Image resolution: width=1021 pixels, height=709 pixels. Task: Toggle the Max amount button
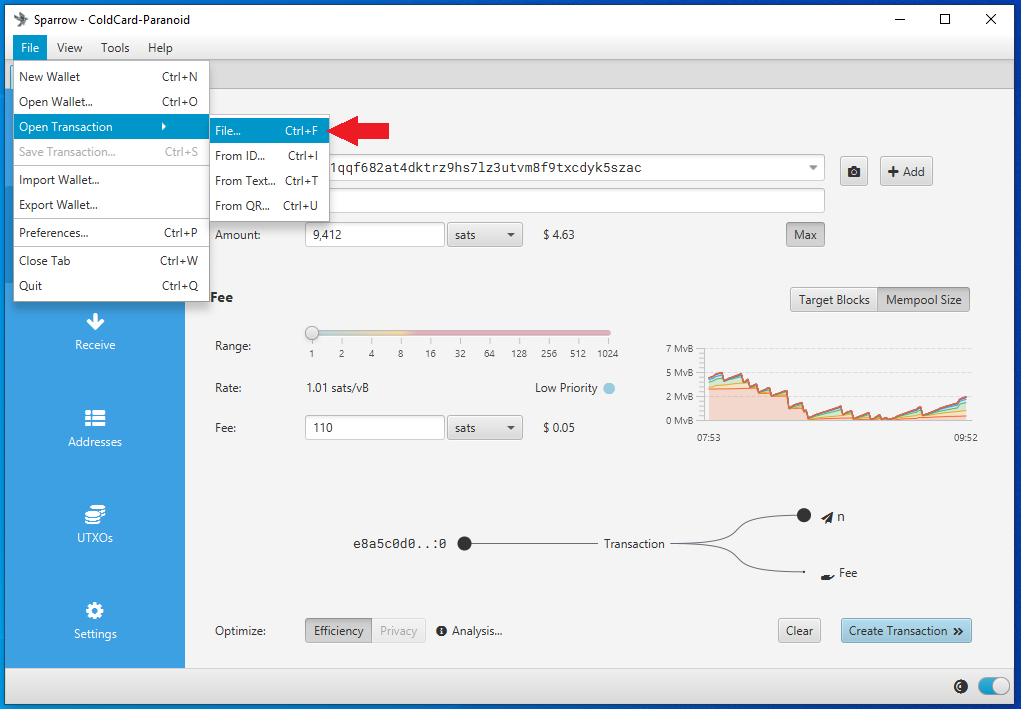(805, 235)
